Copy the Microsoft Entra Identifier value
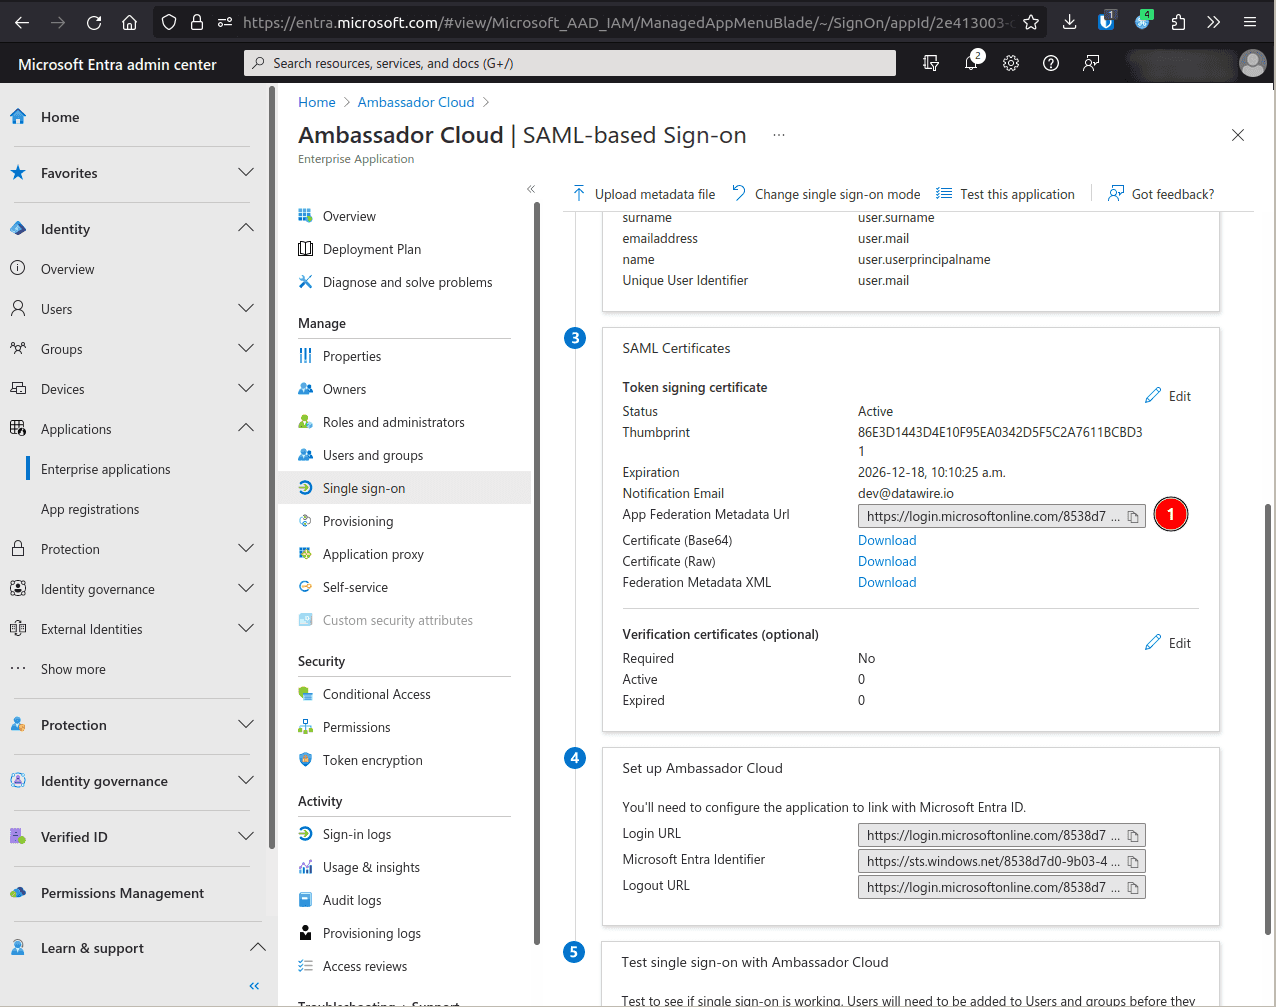Viewport: 1276px width, 1007px height. [1133, 862]
